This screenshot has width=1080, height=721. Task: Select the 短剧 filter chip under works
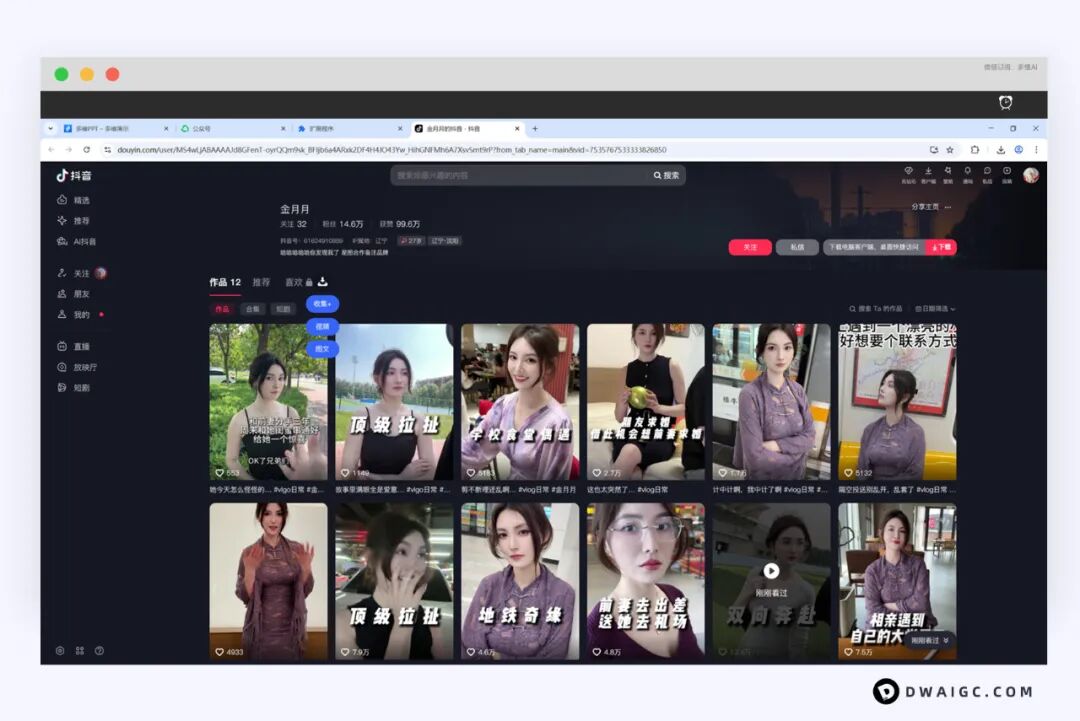tap(283, 309)
